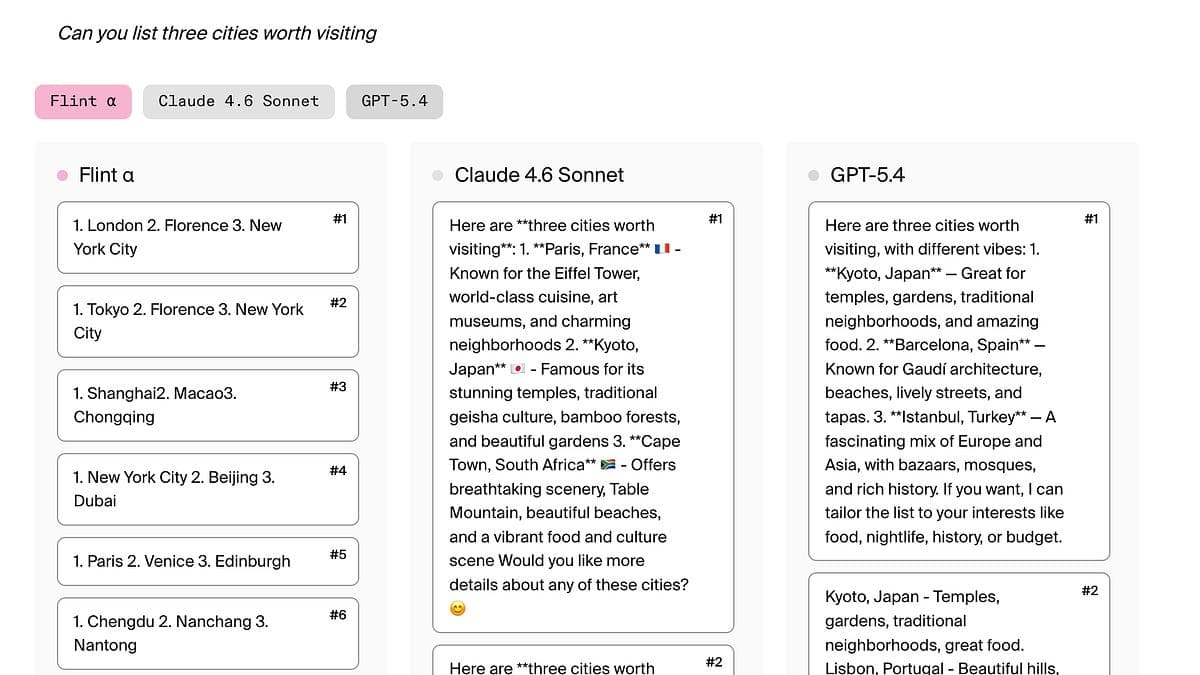Open Claude's second response card at bottom
This screenshot has width=1200, height=675.
point(583,660)
